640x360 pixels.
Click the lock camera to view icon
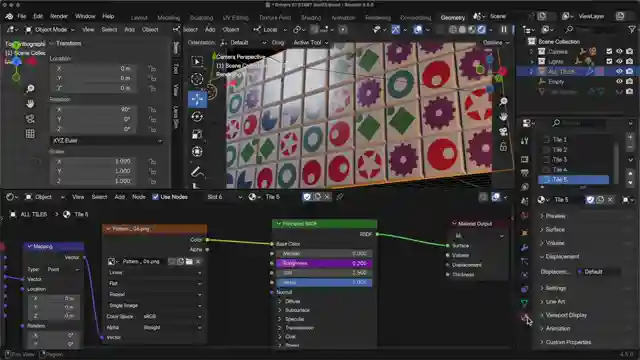503,146
